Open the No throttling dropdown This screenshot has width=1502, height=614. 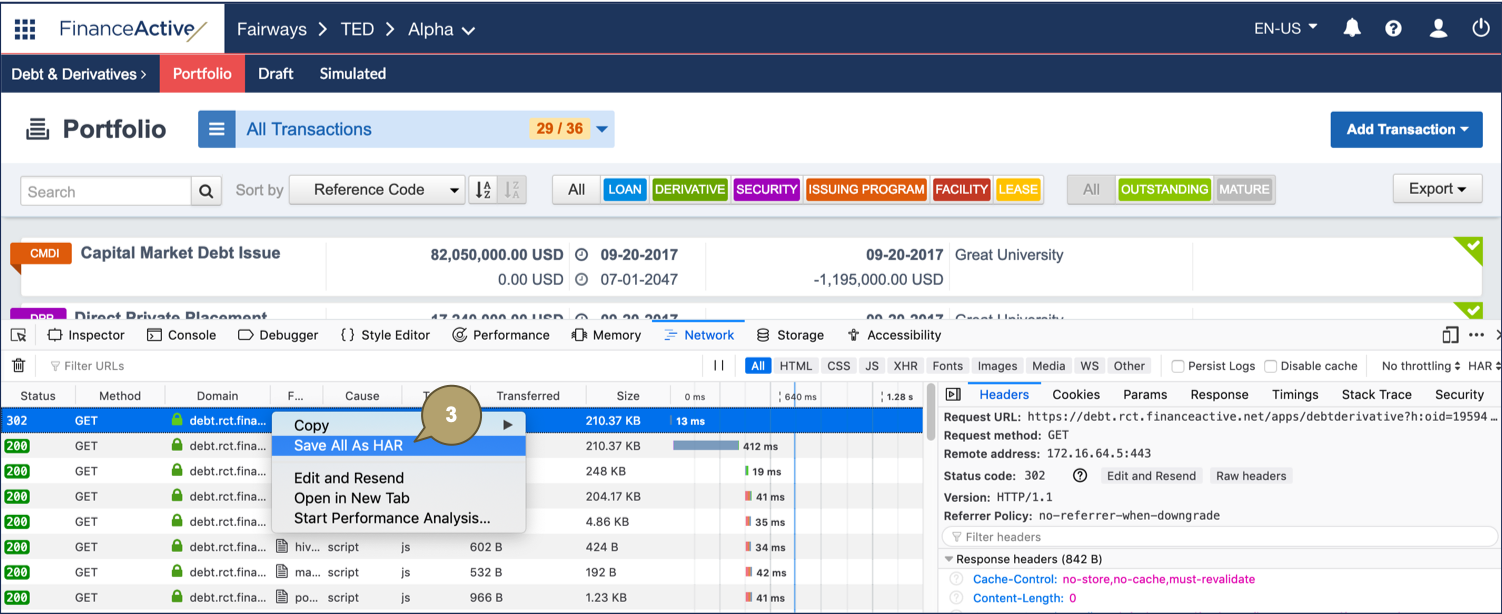[x=1419, y=365]
